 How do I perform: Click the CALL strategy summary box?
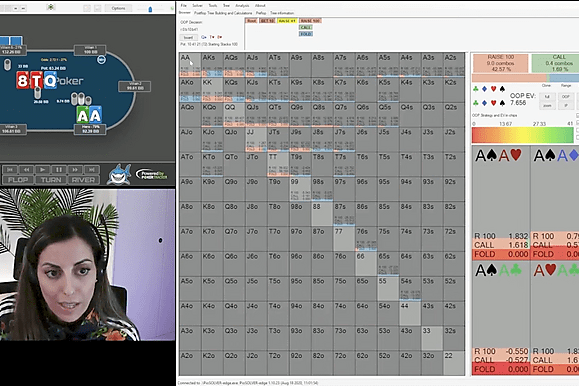point(555,63)
